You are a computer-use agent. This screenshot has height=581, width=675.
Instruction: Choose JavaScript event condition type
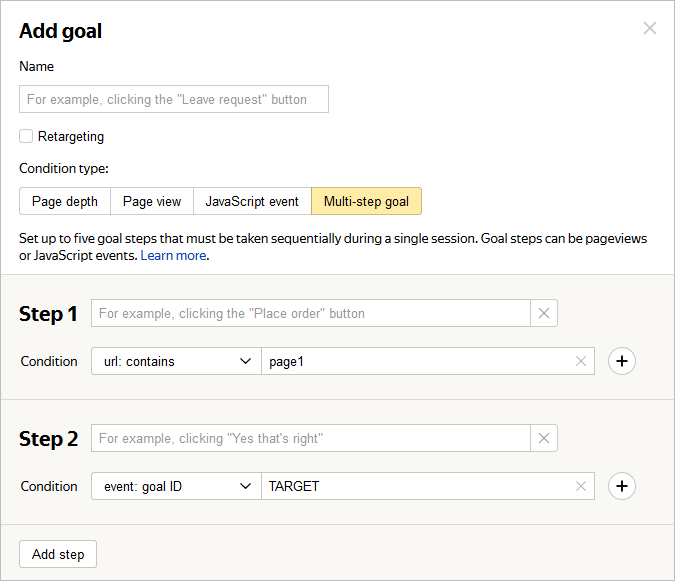252,201
